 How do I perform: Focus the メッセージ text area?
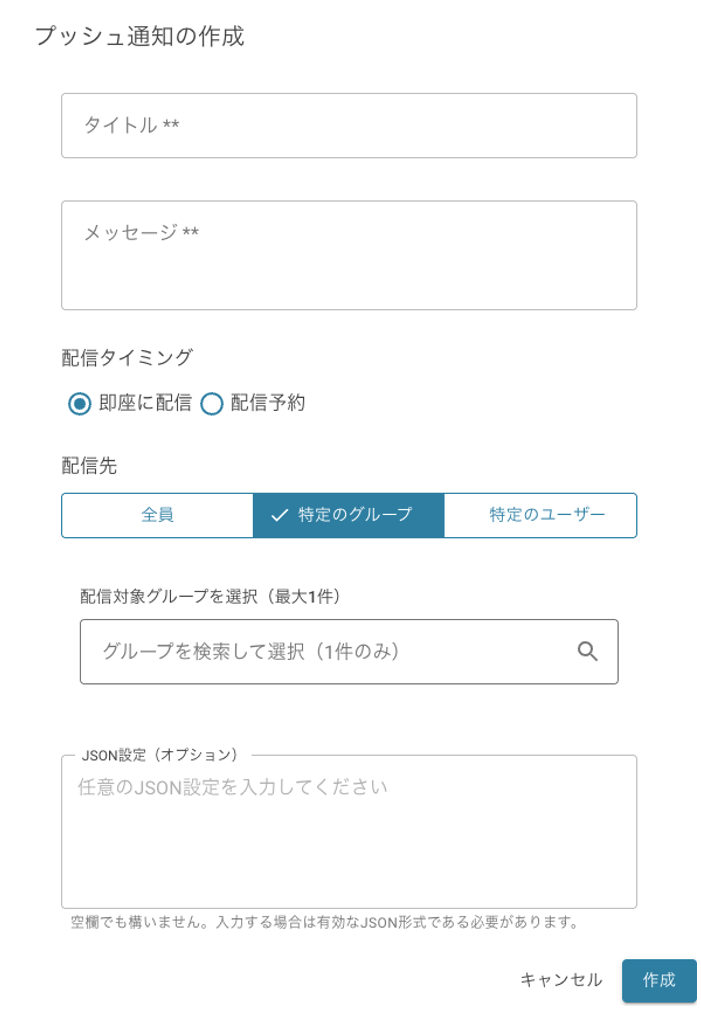pos(349,256)
